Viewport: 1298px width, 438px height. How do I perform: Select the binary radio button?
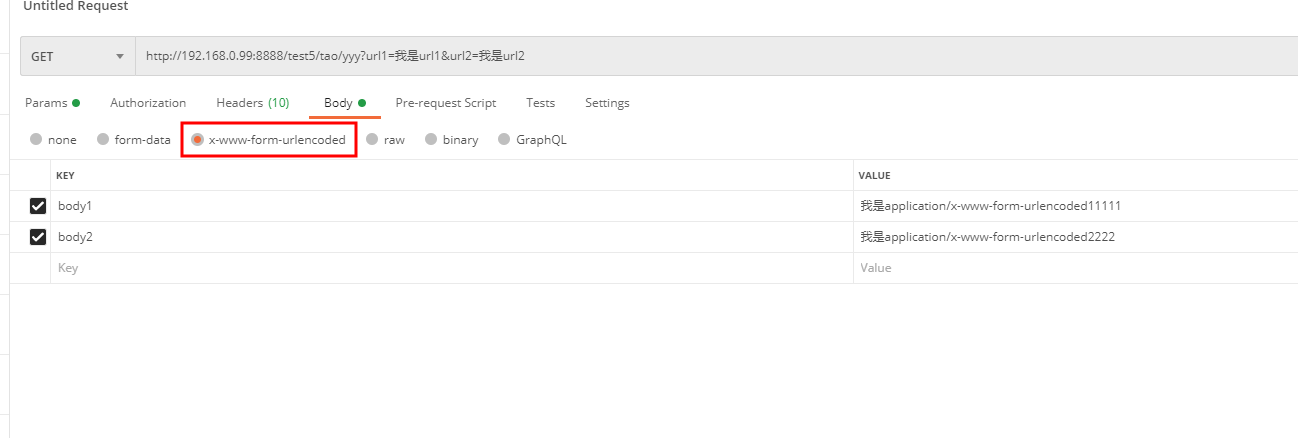[x=431, y=140]
